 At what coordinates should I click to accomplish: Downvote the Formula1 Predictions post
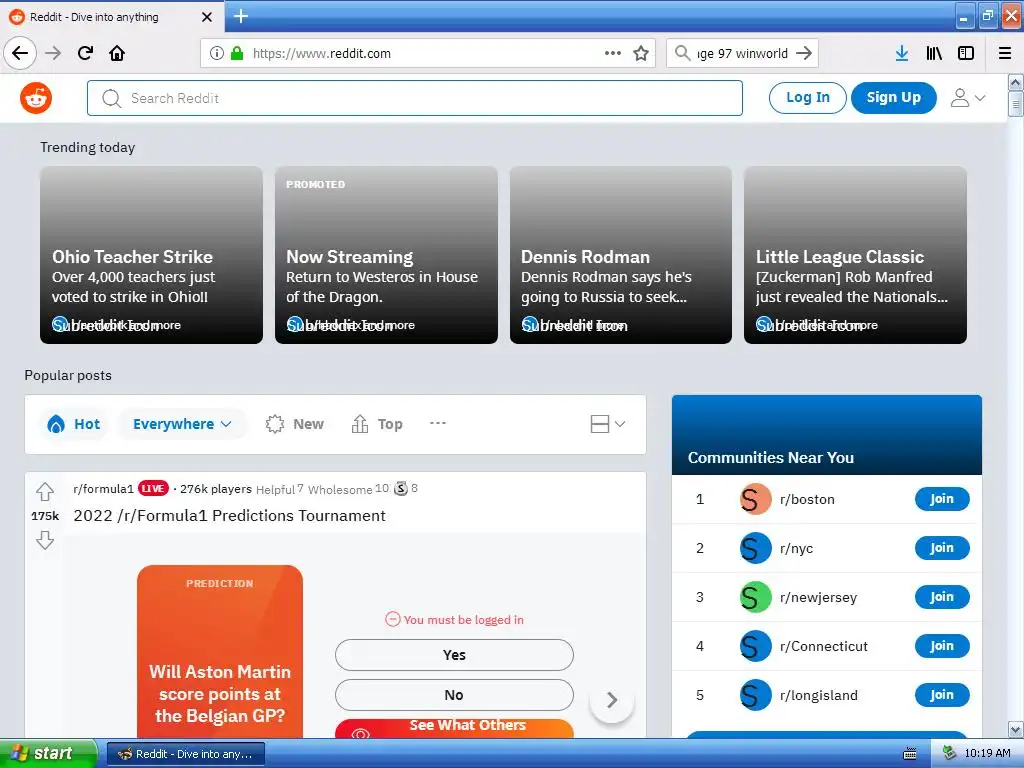[45, 540]
